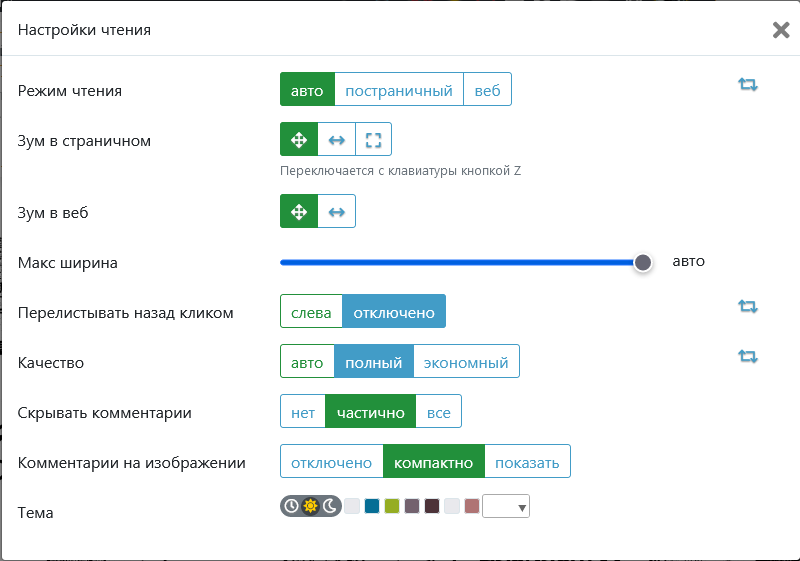Open the theme dropdown box
Screen dimensions: 800x561
506,507
